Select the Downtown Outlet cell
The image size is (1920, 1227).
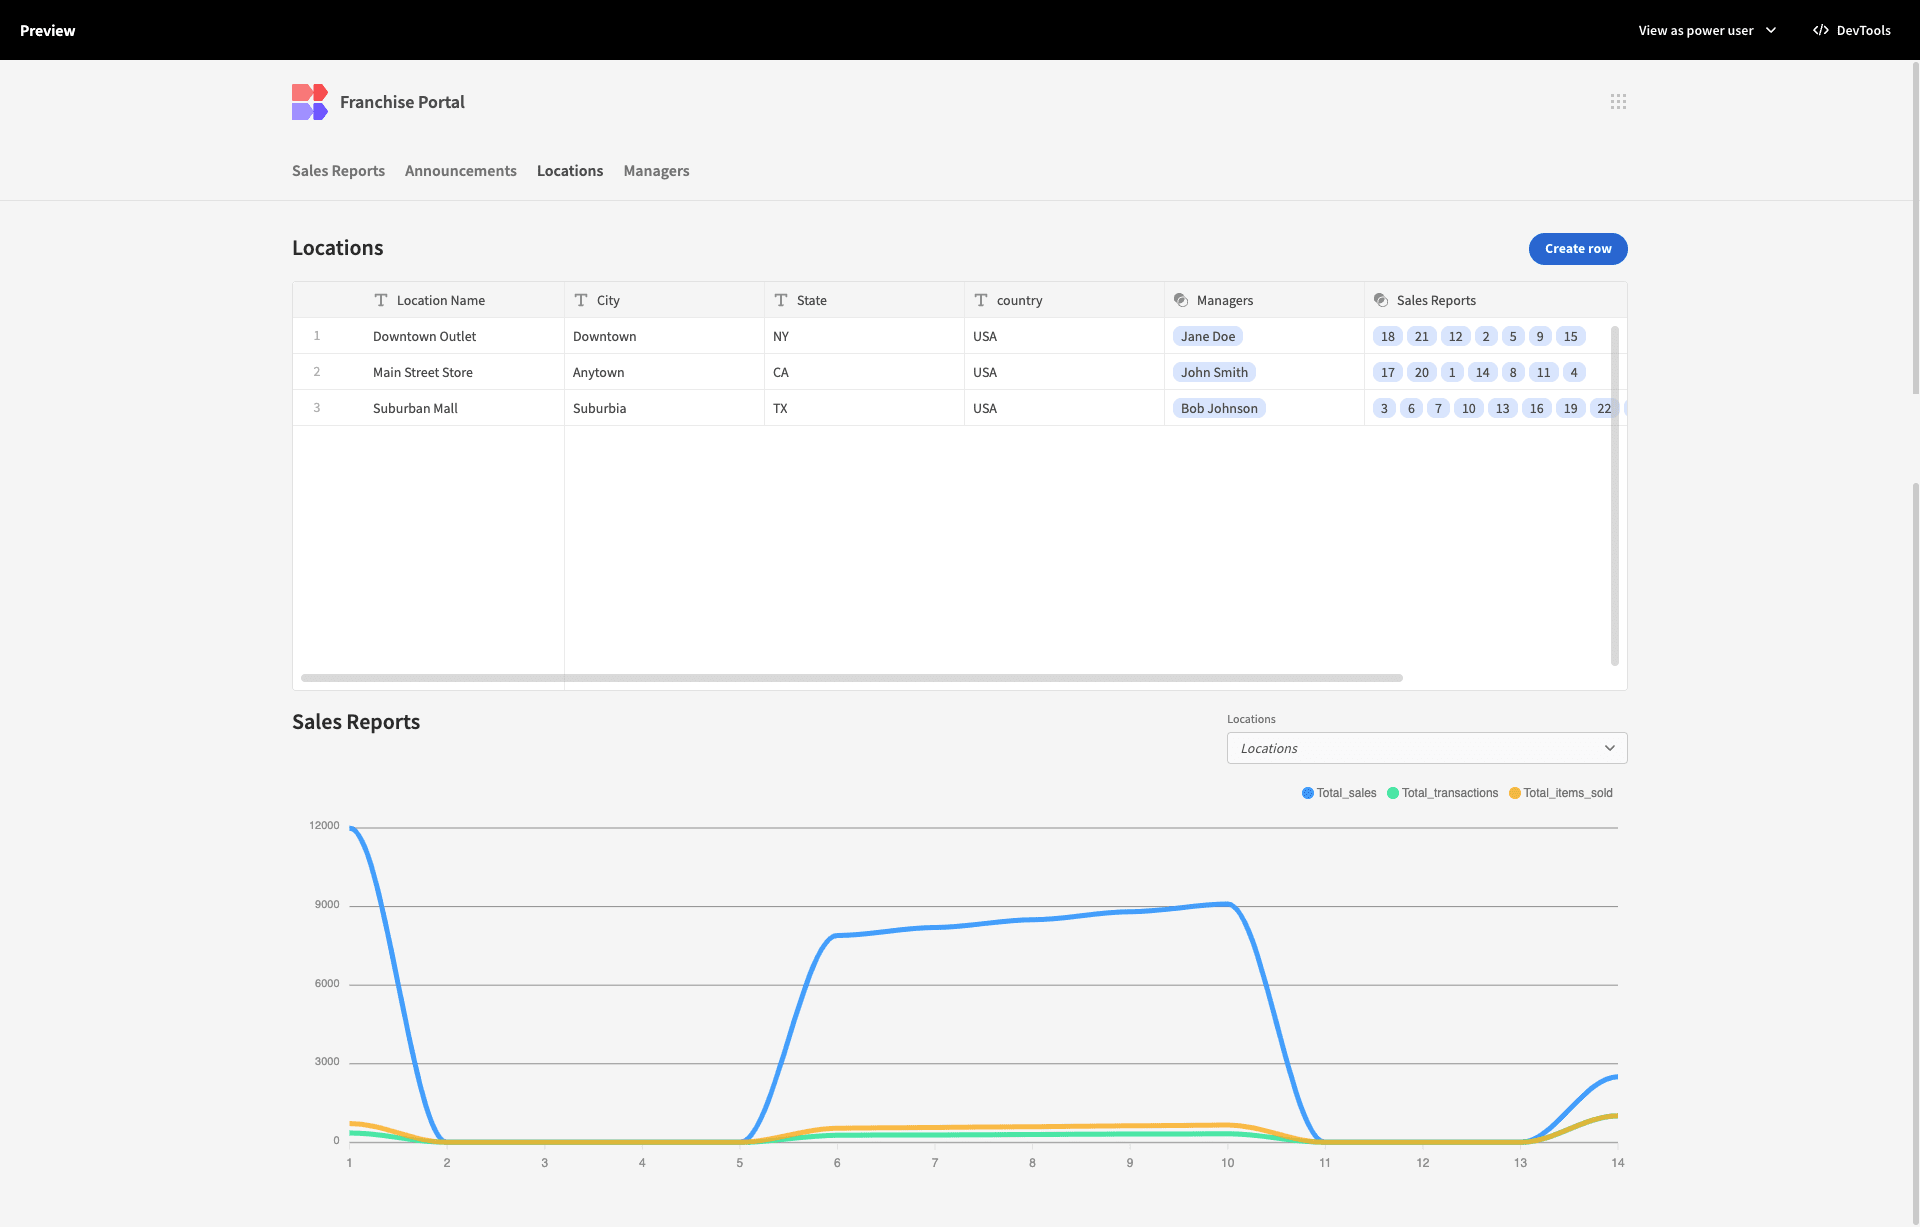(464, 336)
